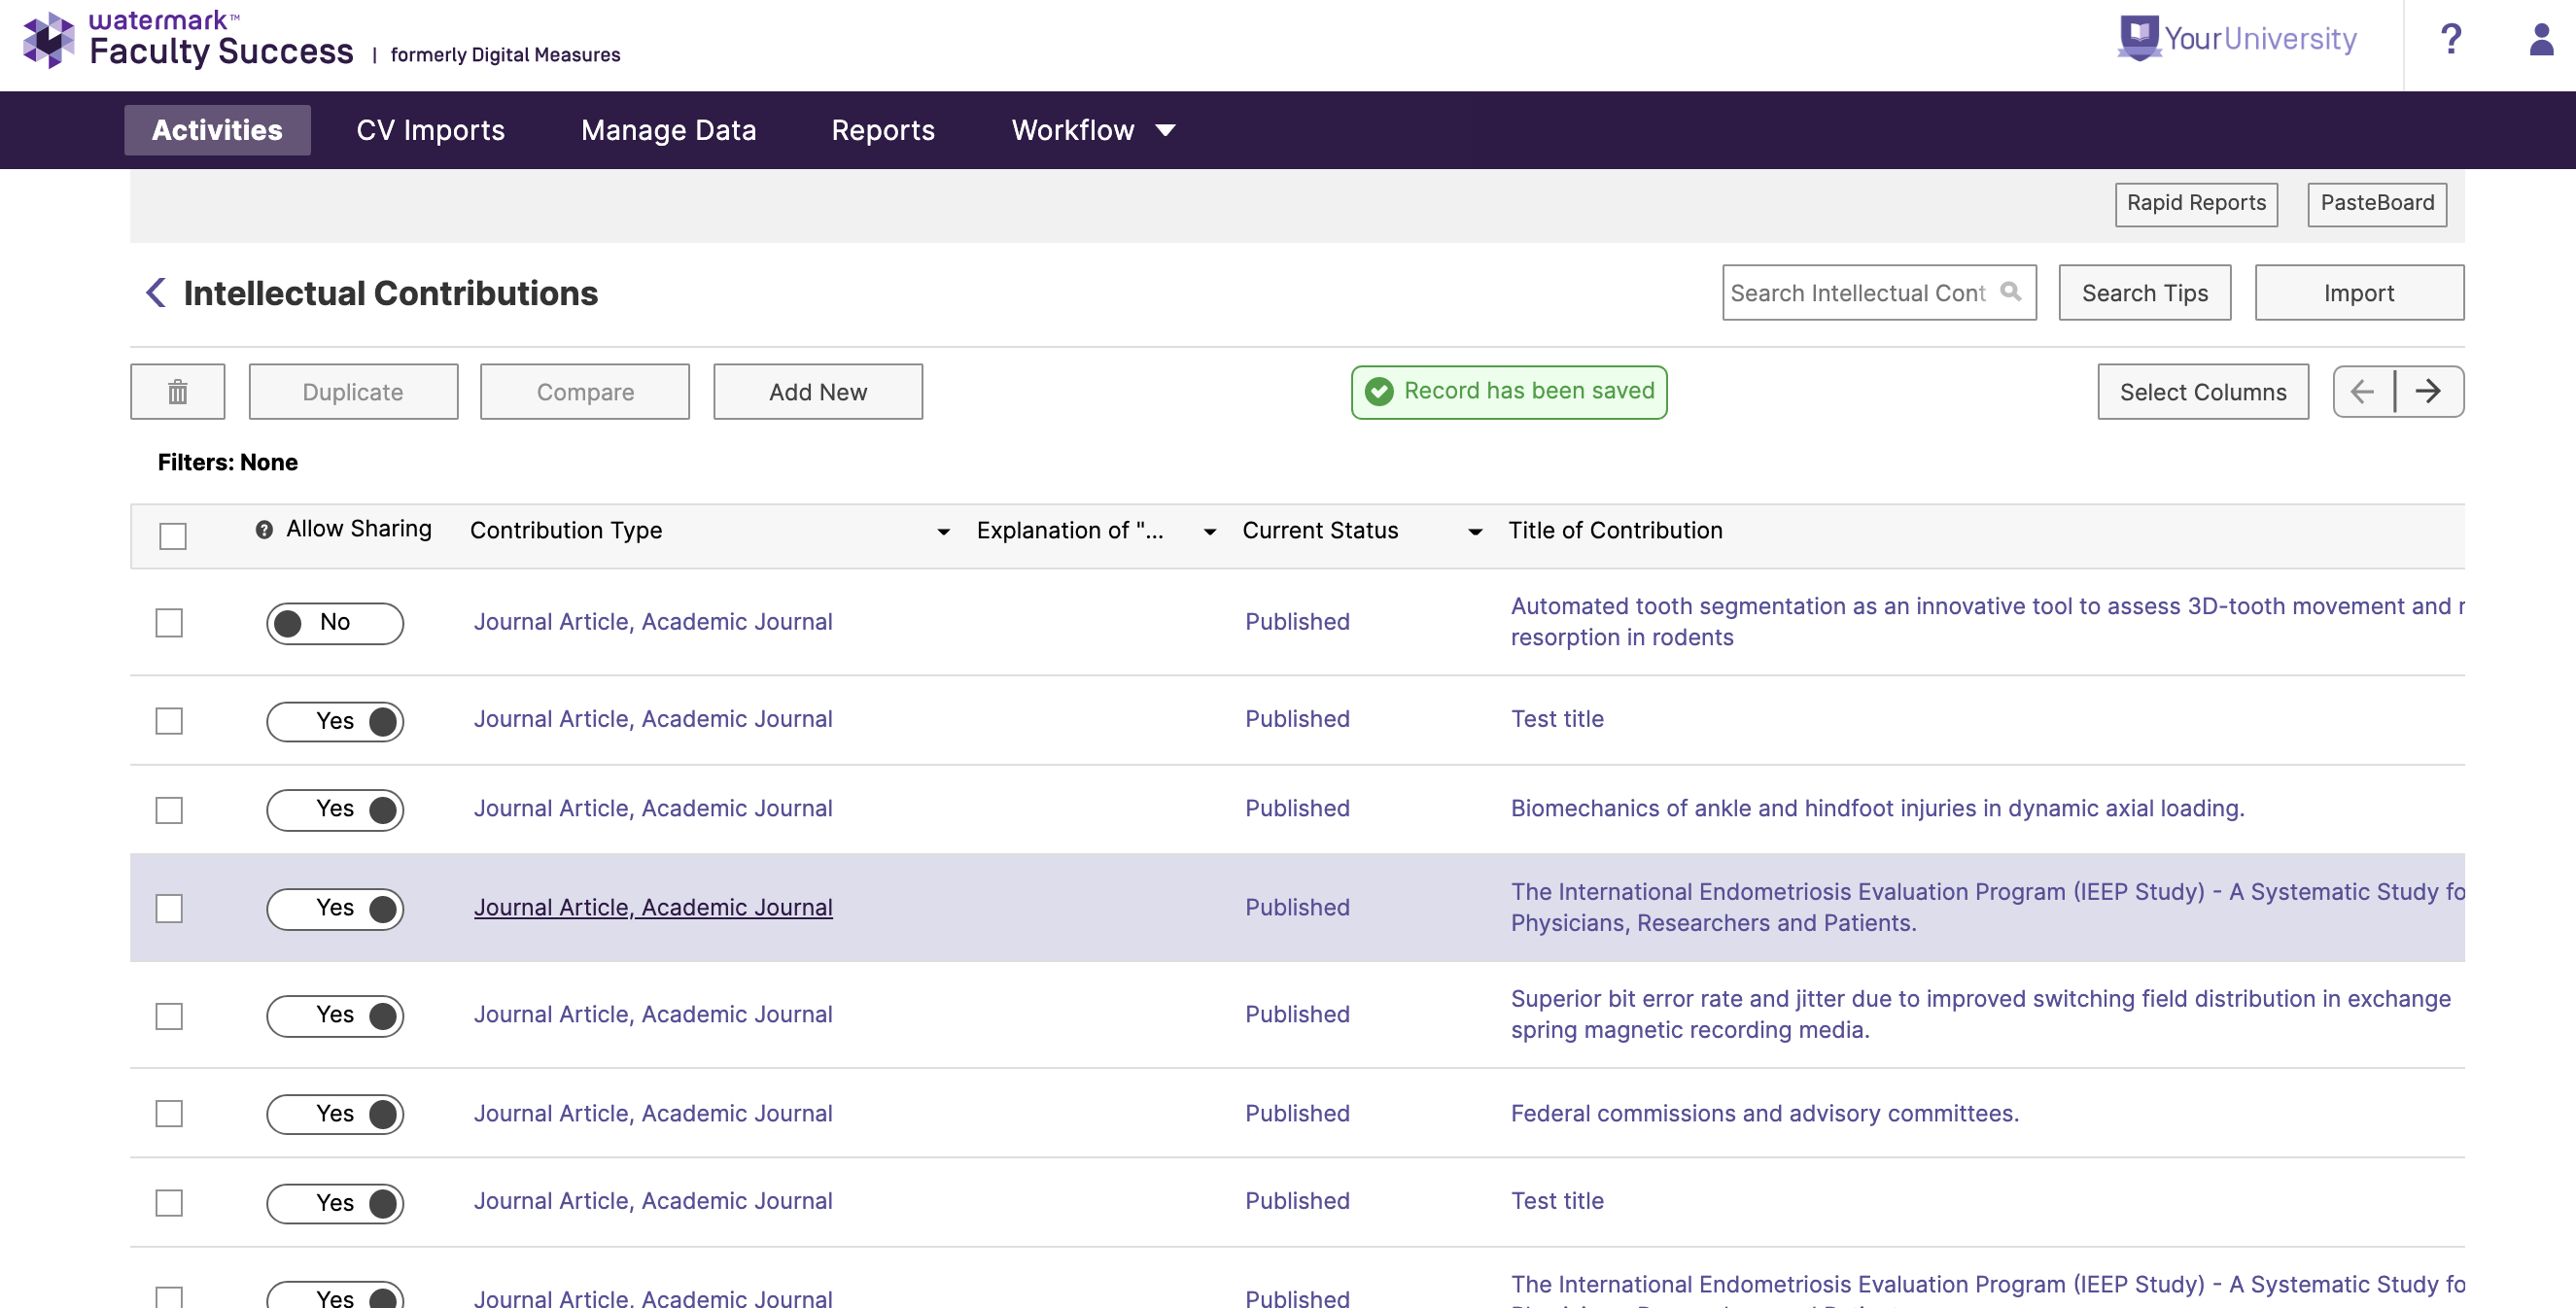Viewport: 2576px width, 1308px height.
Task: Toggle Allow Sharing for Superior bit error rate
Action: click(335, 1016)
